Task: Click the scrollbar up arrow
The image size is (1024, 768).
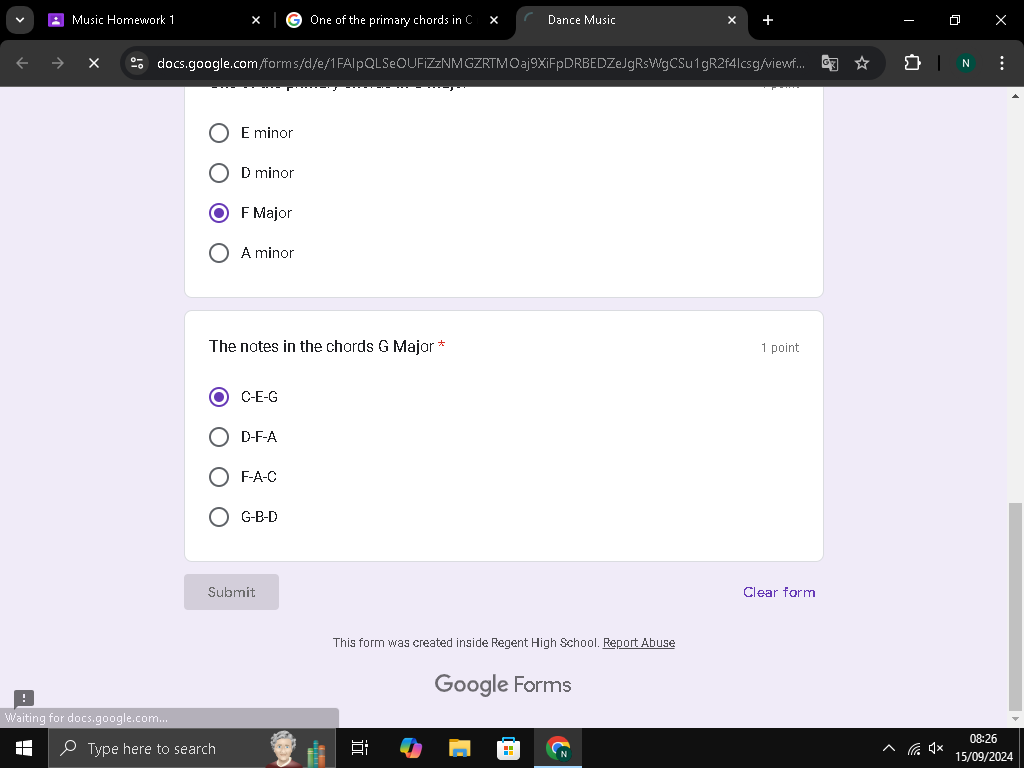Action: pos(1015,95)
